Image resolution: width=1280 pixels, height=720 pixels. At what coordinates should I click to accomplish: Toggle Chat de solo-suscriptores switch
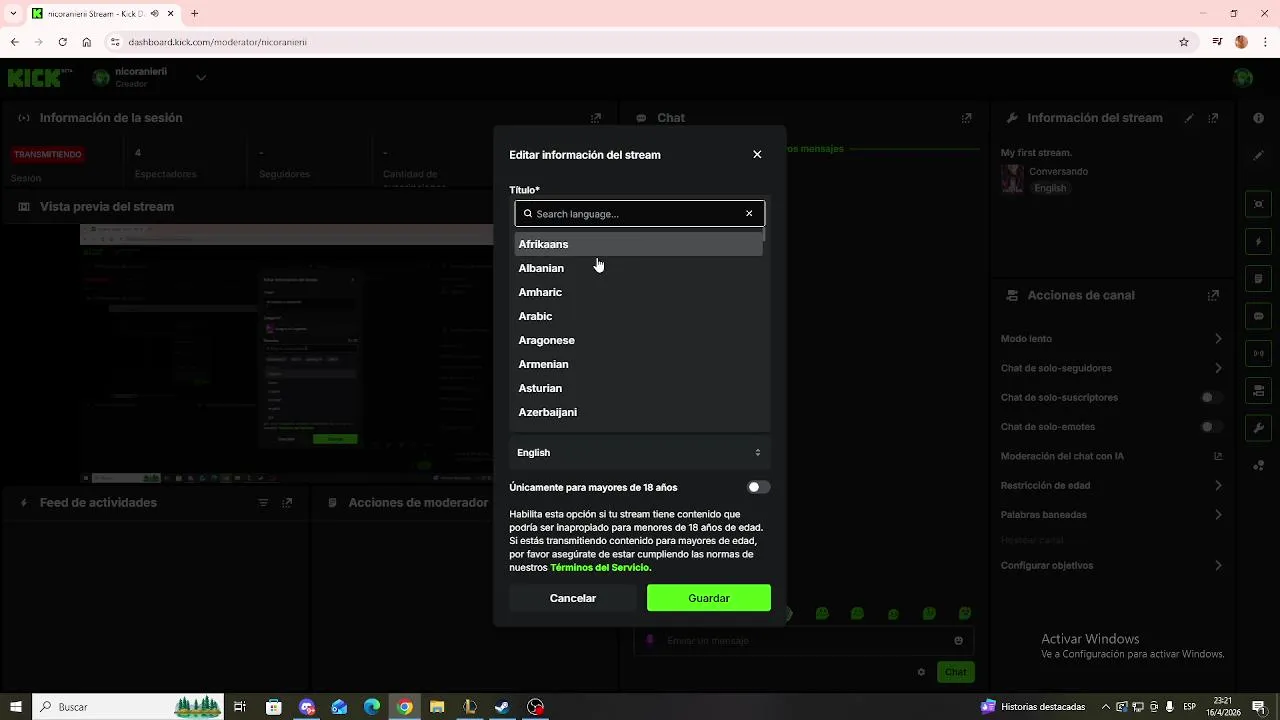[x=1211, y=398]
